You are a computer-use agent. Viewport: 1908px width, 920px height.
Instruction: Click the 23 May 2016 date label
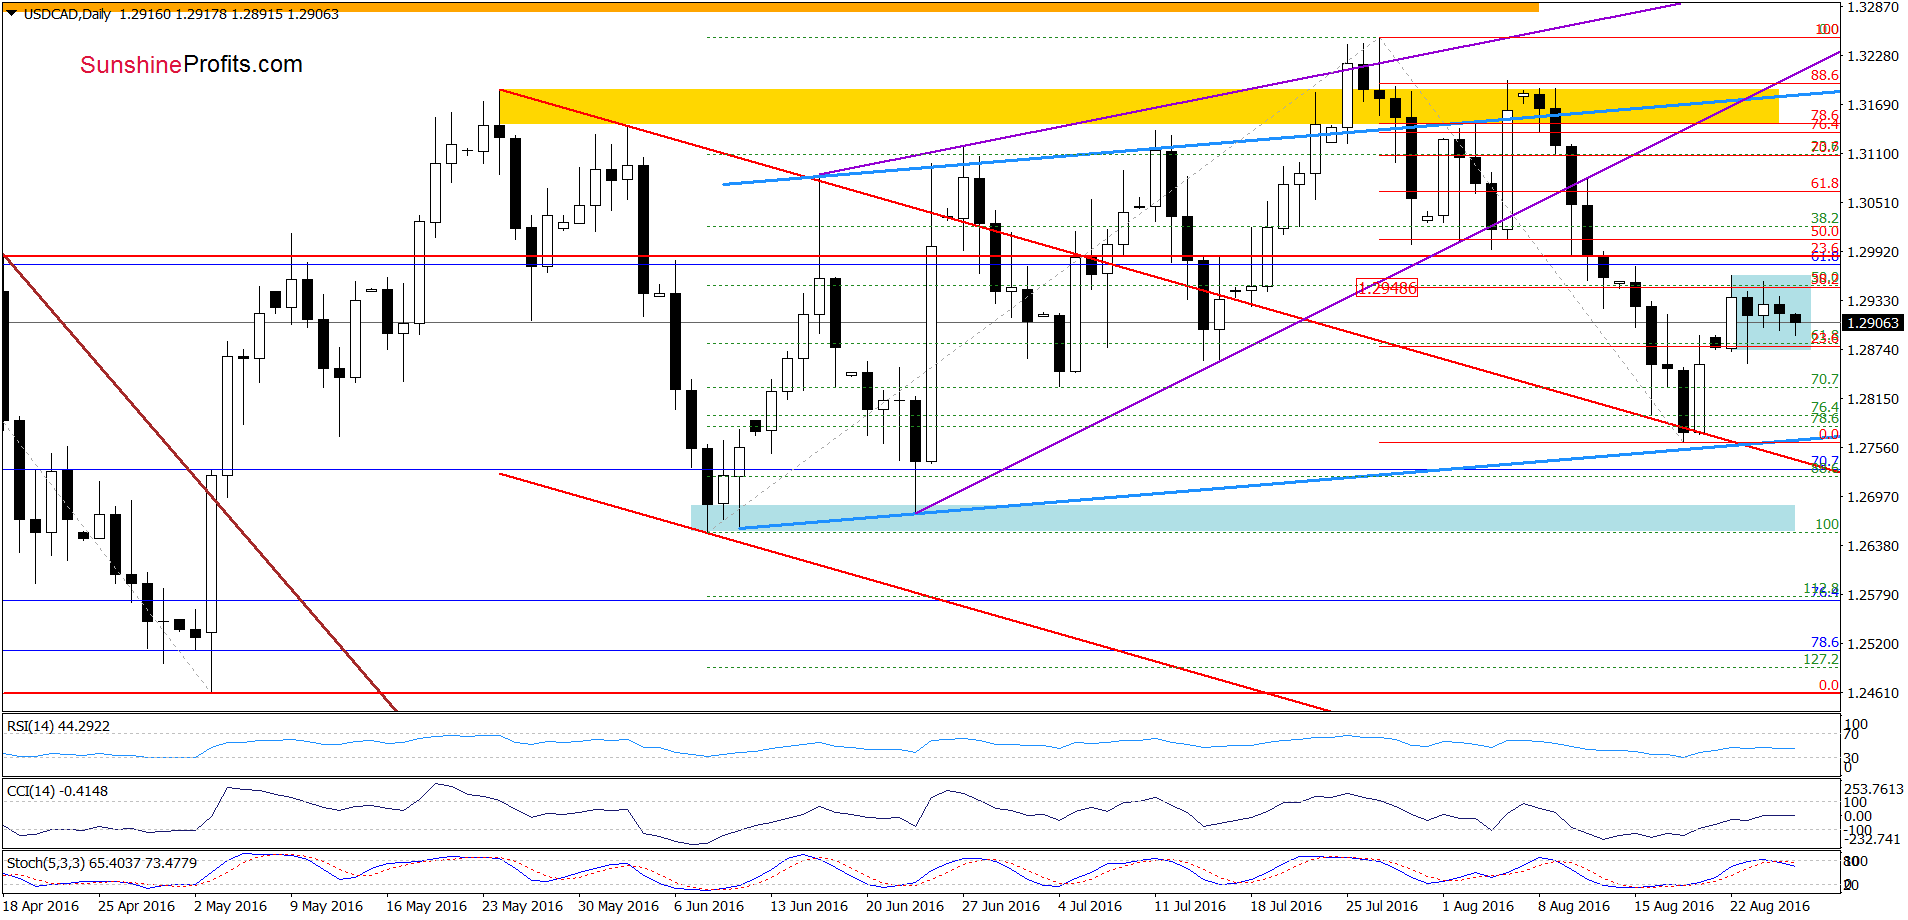[522, 906]
